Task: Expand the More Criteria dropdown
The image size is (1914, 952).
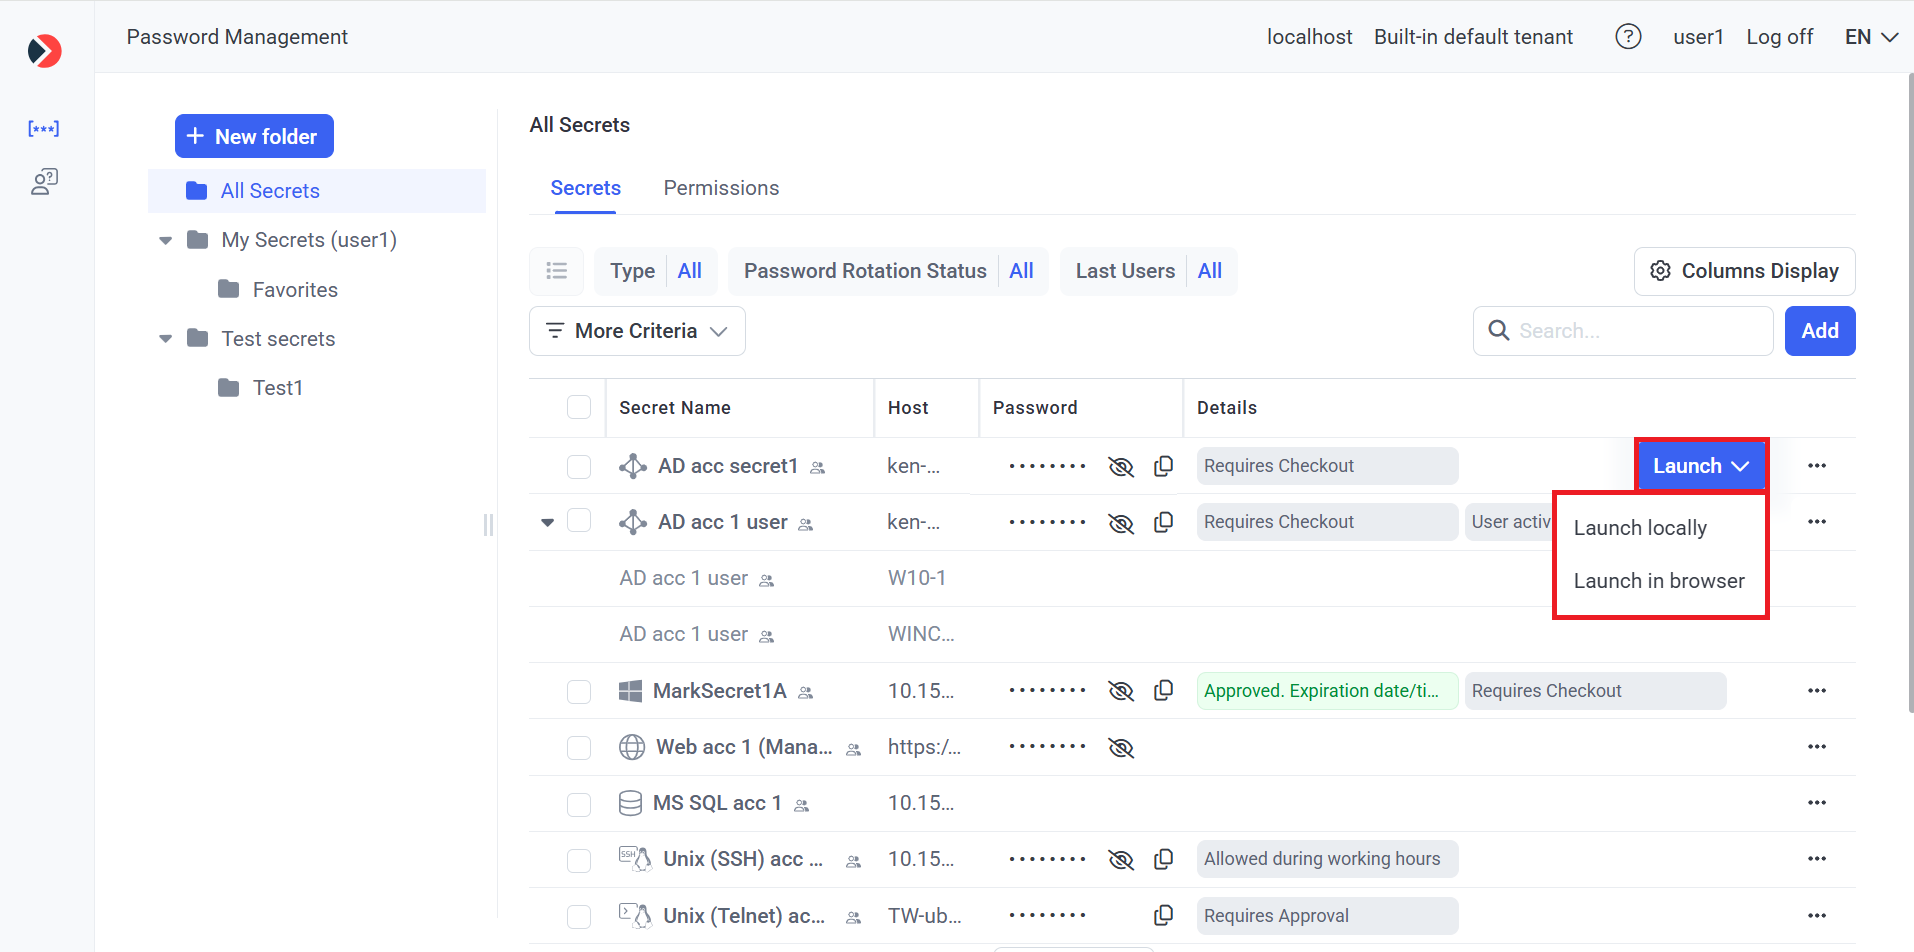Action: click(x=637, y=331)
